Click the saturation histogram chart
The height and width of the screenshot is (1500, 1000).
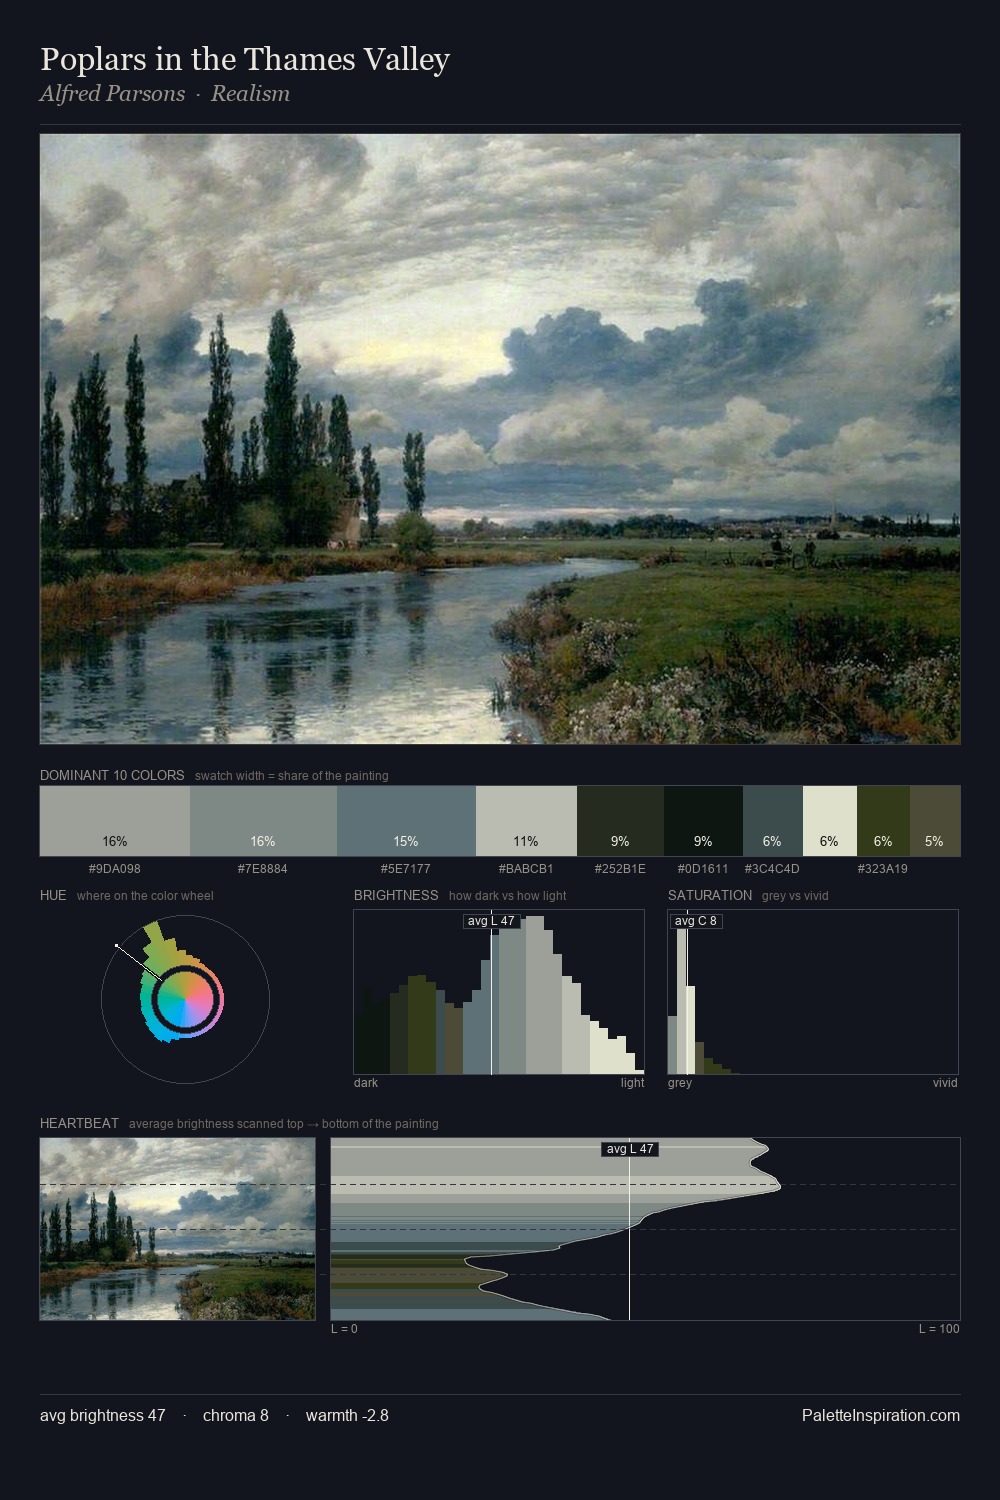point(813,992)
